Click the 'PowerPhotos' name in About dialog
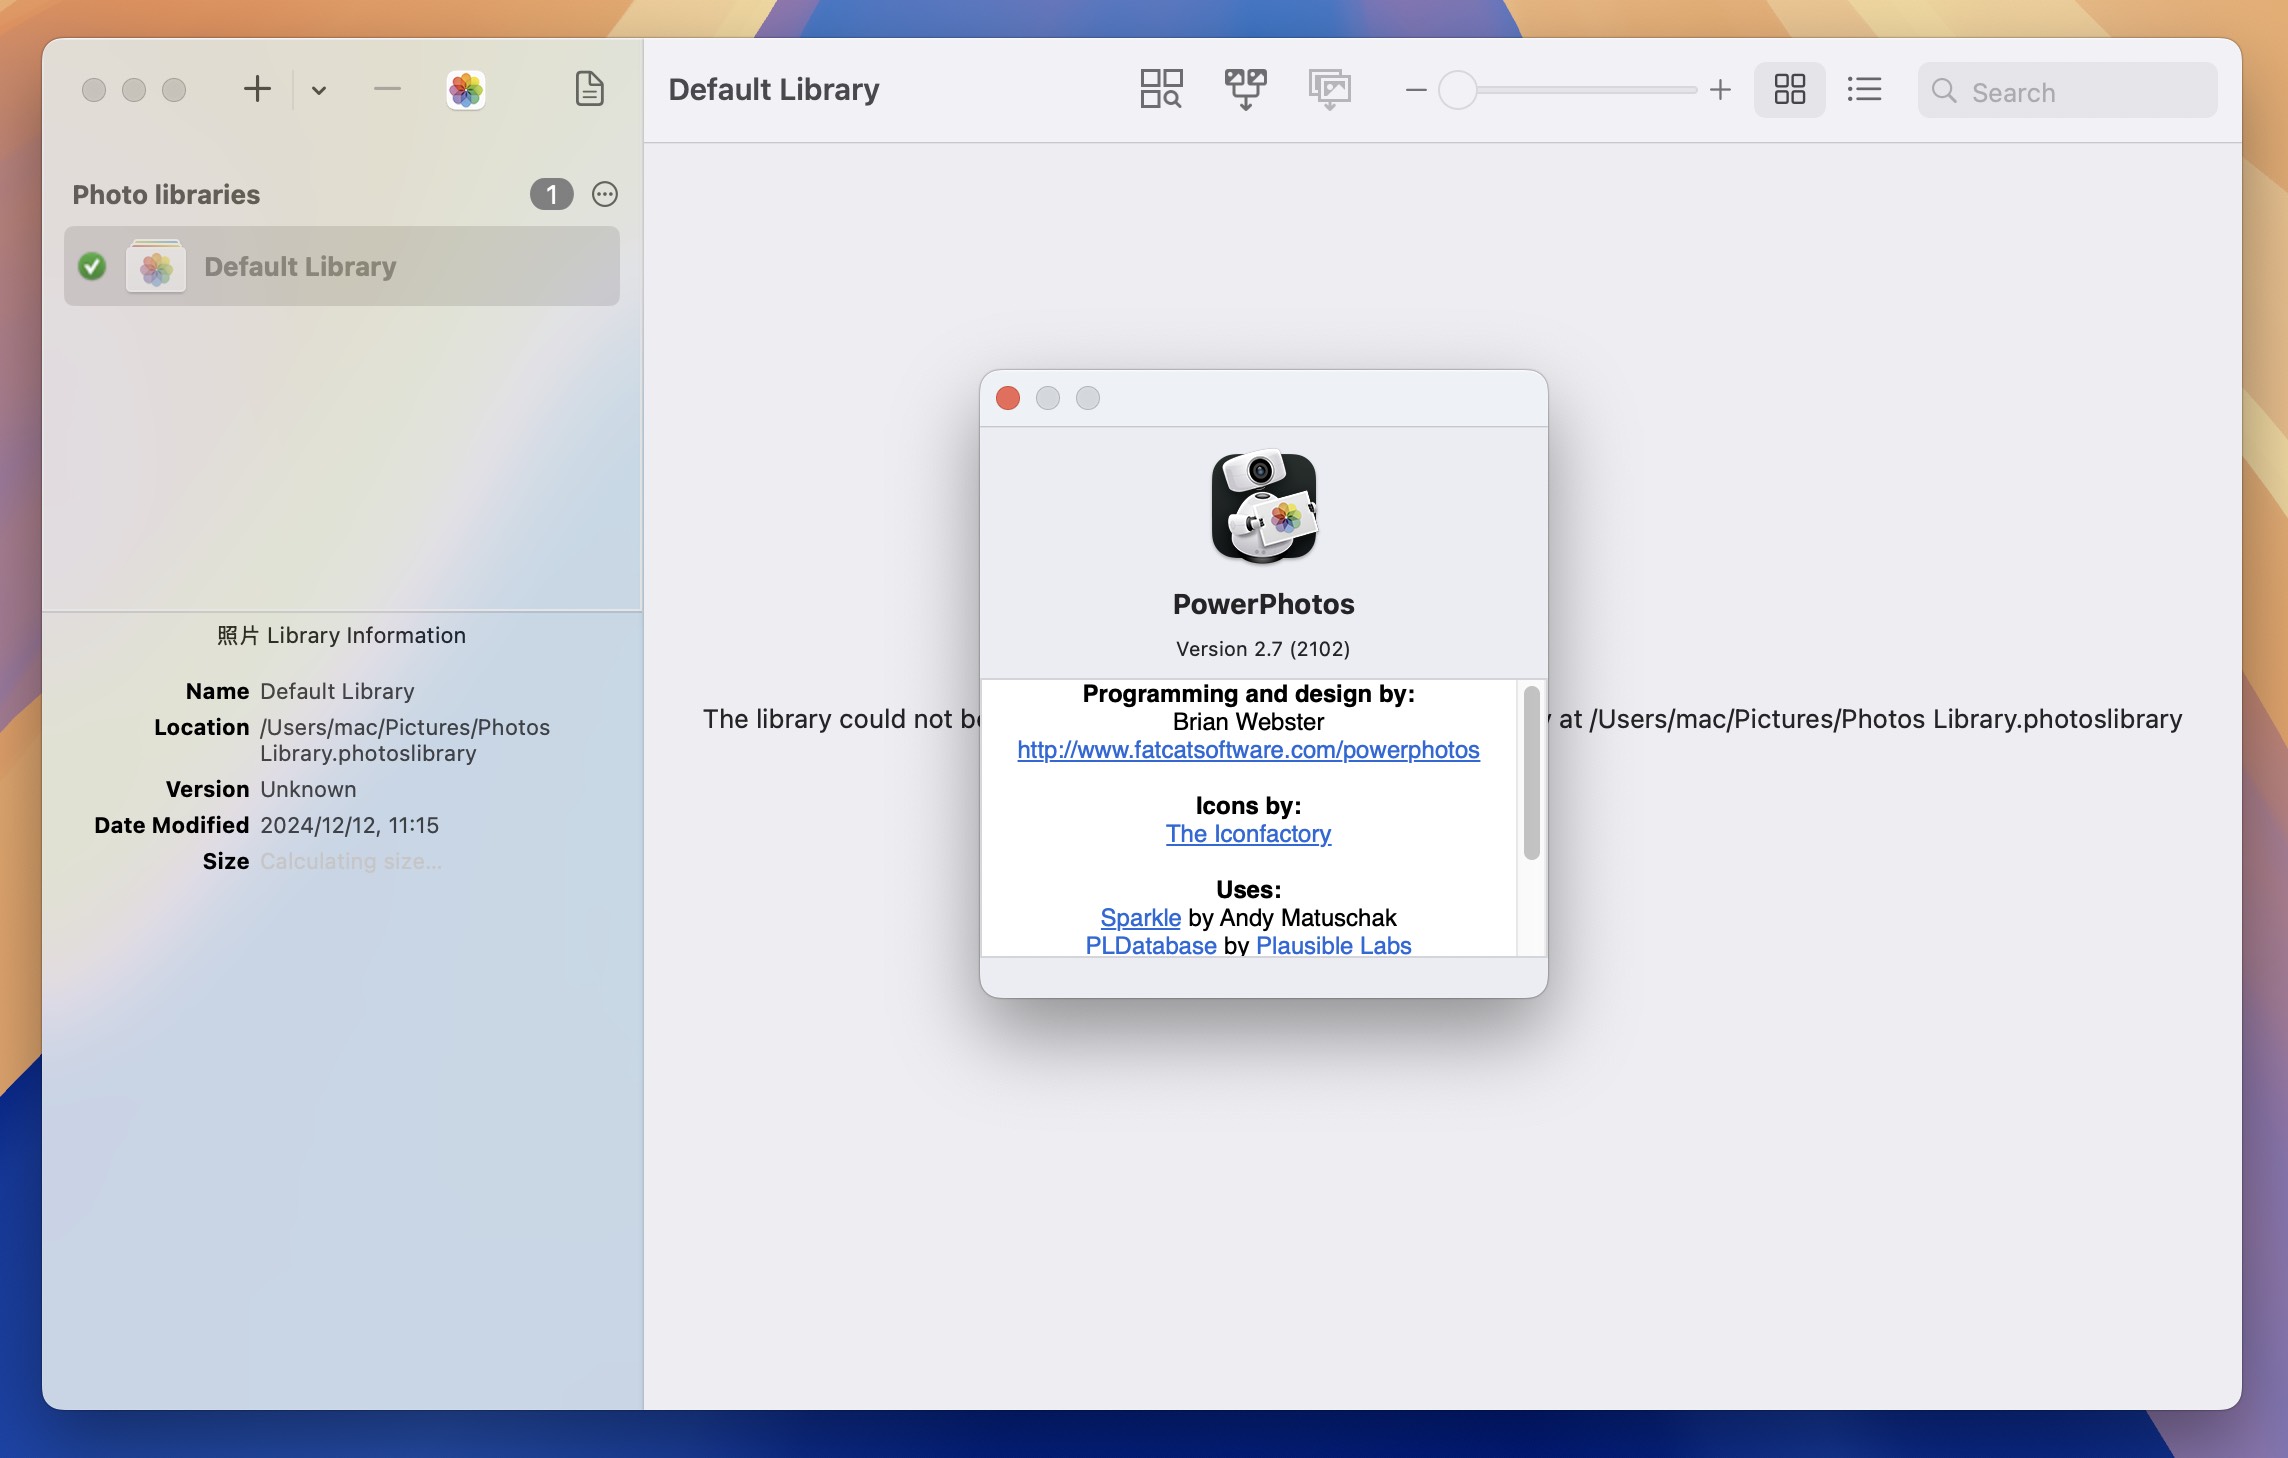2288x1458 pixels. [x=1263, y=604]
